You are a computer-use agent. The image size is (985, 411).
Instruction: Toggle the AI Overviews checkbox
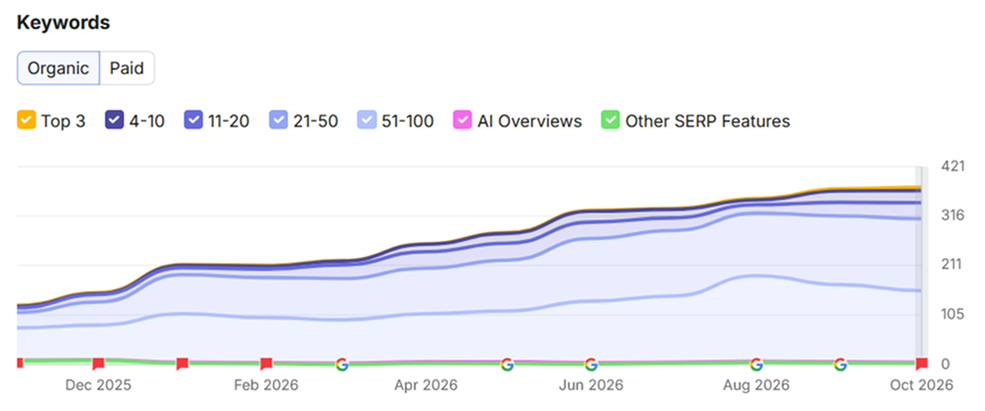[462, 121]
